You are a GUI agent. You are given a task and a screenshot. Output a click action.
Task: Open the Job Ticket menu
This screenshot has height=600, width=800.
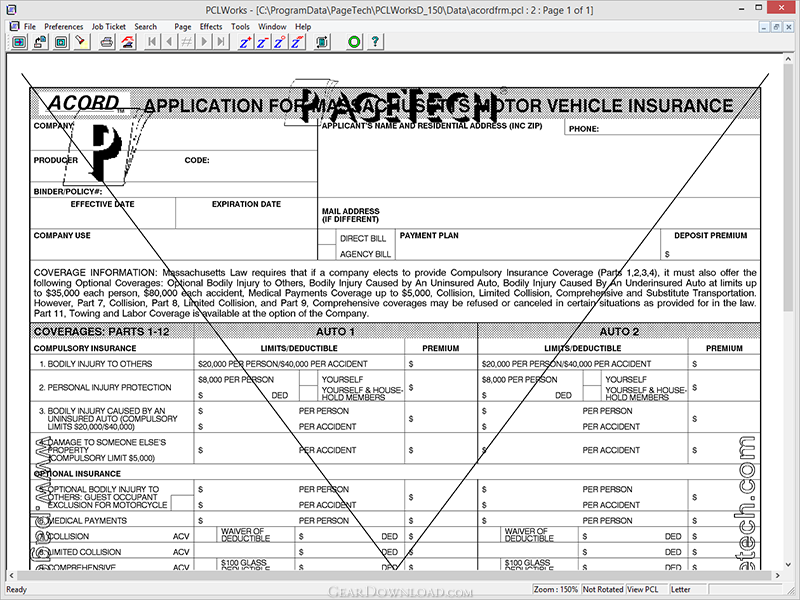pyautogui.click(x=108, y=27)
